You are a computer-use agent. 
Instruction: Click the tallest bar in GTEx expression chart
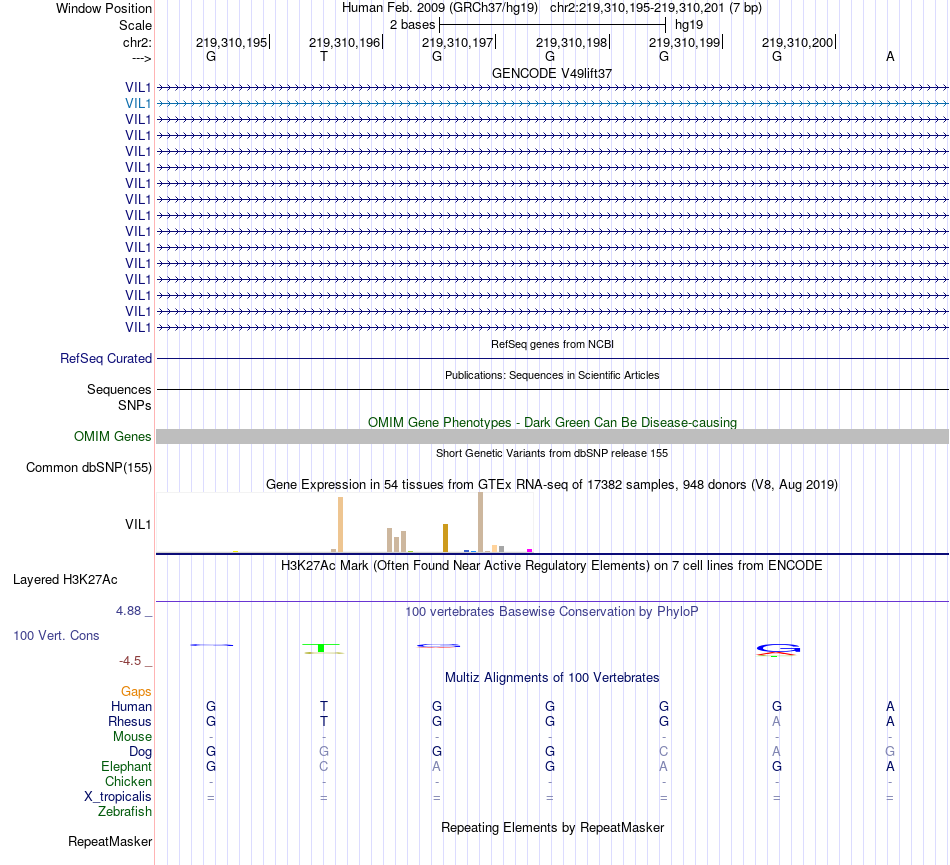tap(480, 522)
